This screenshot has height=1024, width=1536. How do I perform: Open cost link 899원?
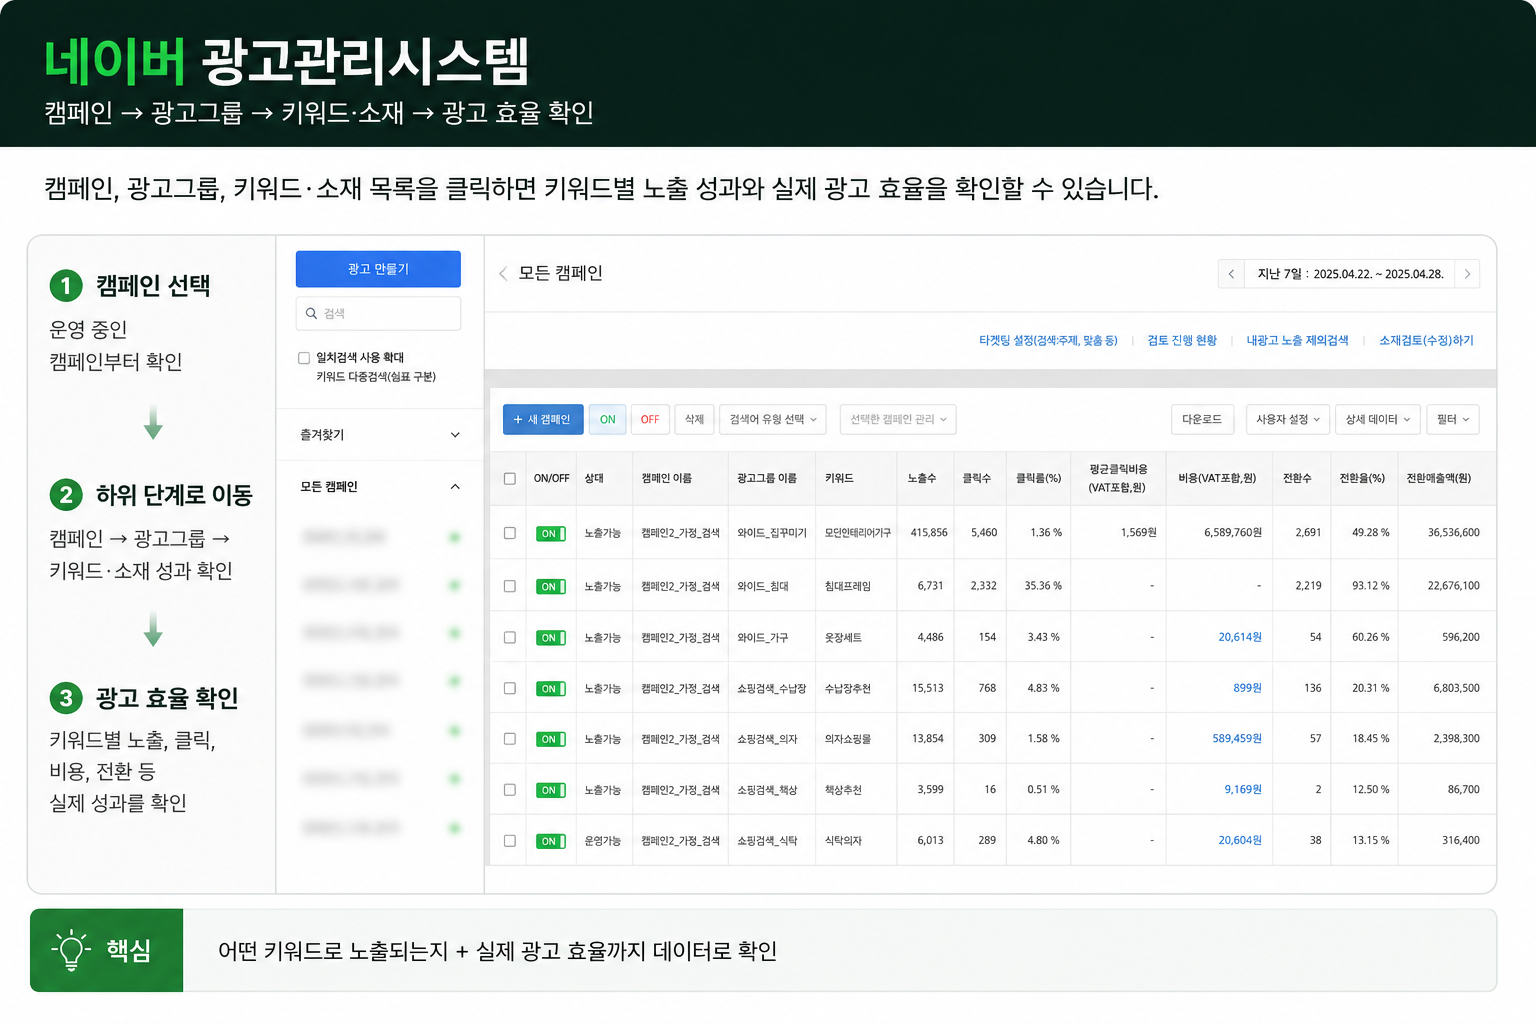point(1247,689)
